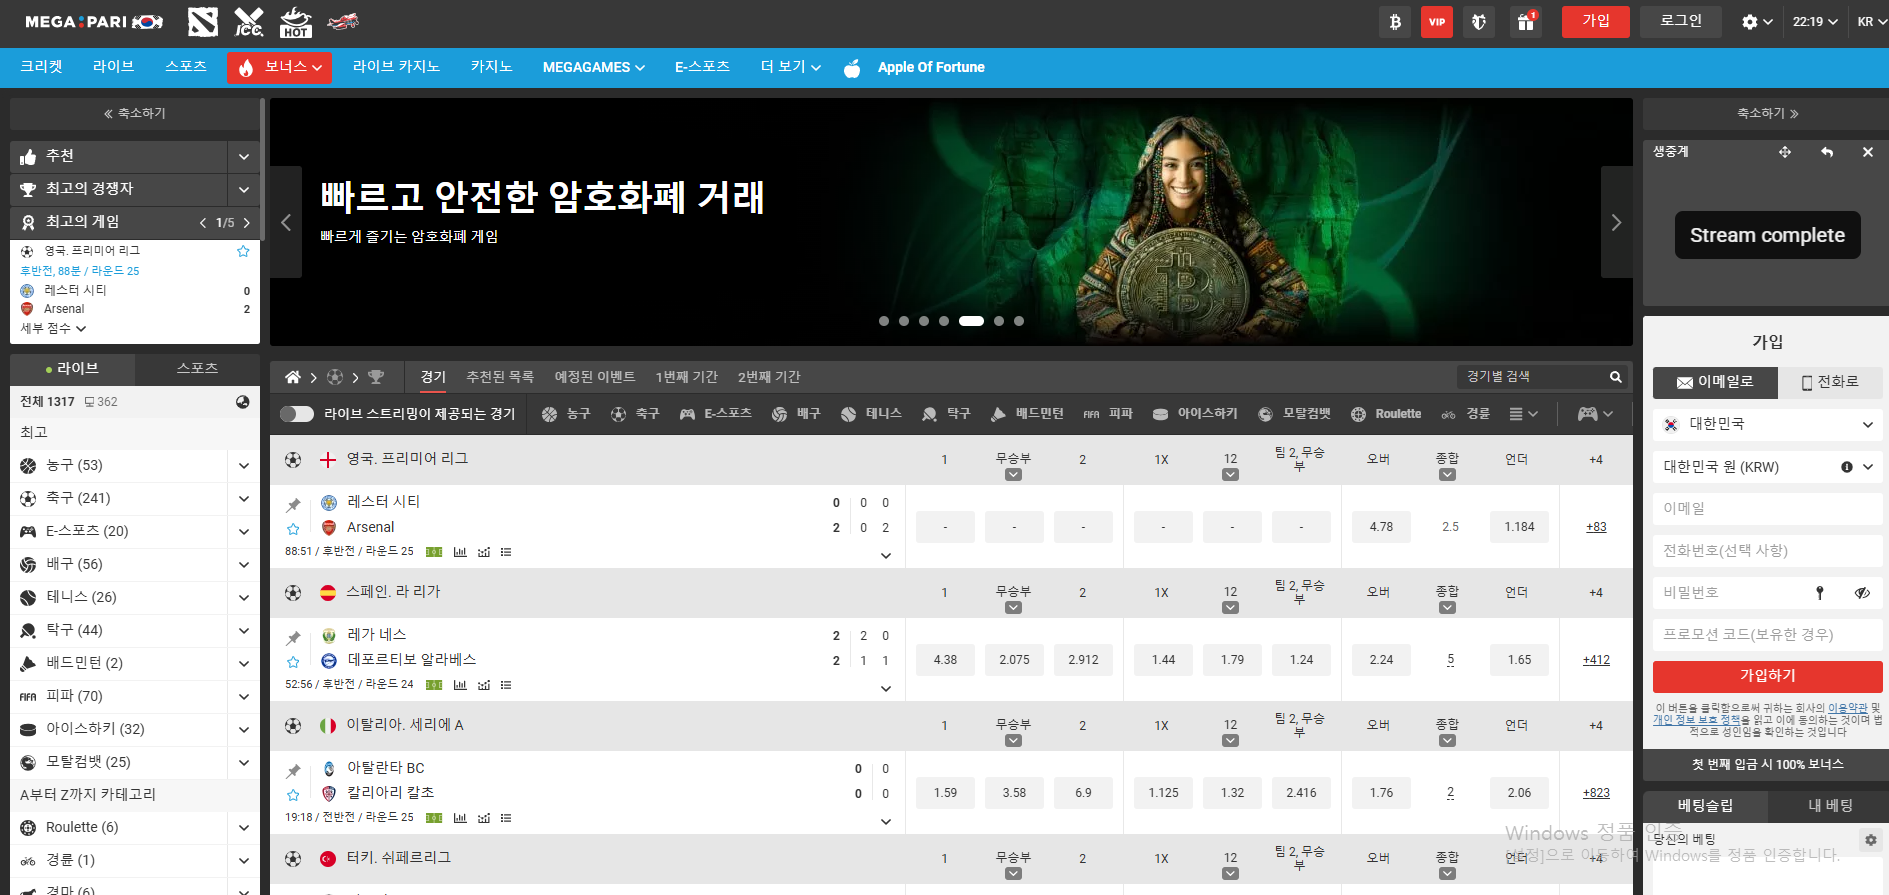Open gamepad icon menu in sport bar

[1595, 414]
